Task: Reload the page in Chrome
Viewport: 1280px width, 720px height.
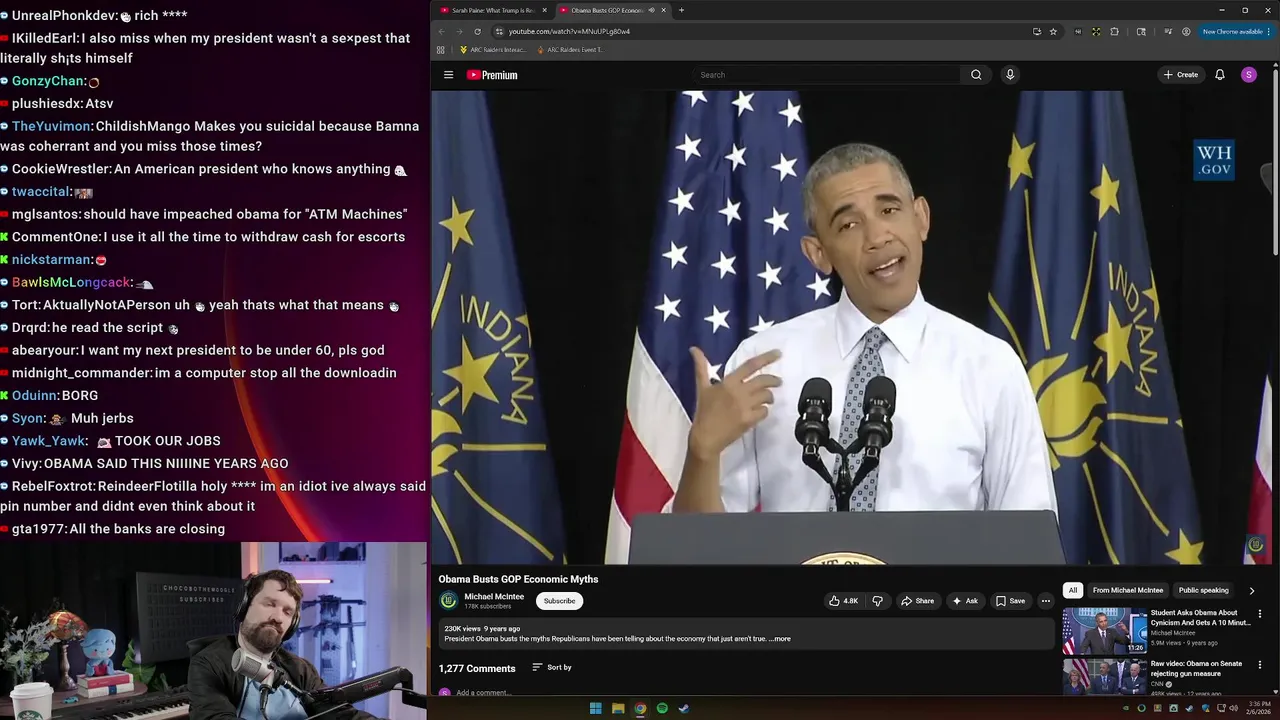Action: [x=477, y=31]
